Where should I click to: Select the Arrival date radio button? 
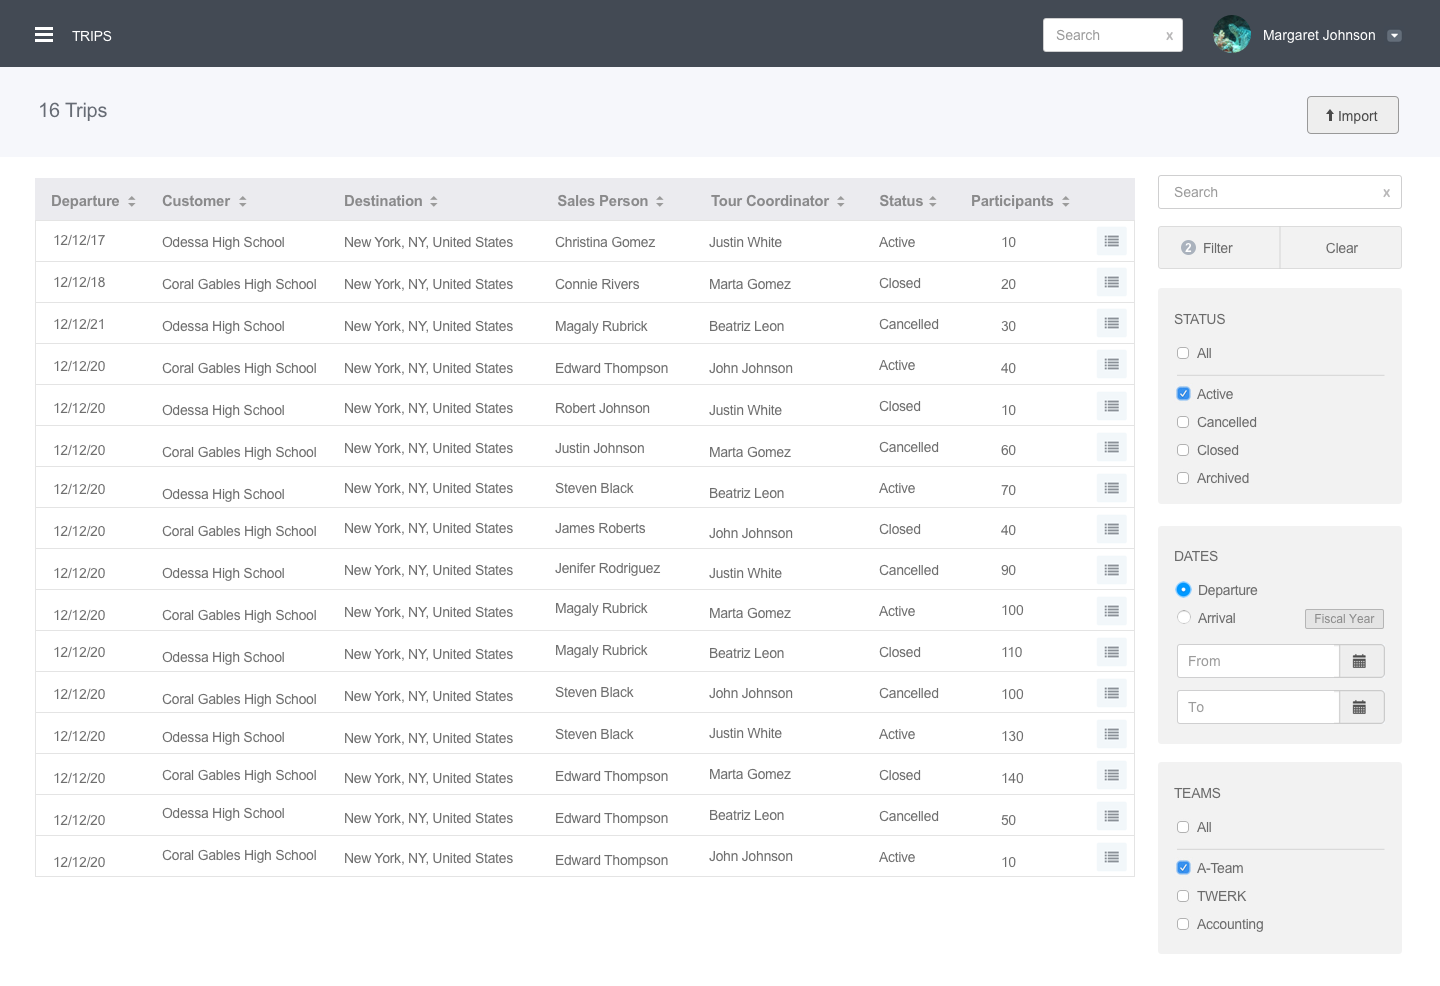point(1184,618)
